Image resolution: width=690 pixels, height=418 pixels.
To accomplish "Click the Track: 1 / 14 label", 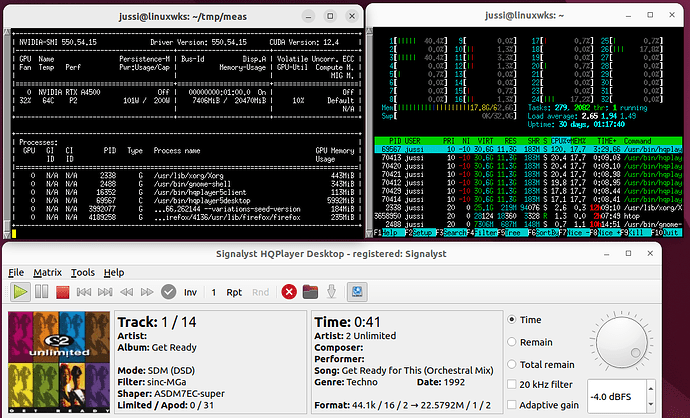I will pyautogui.click(x=157, y=322).
